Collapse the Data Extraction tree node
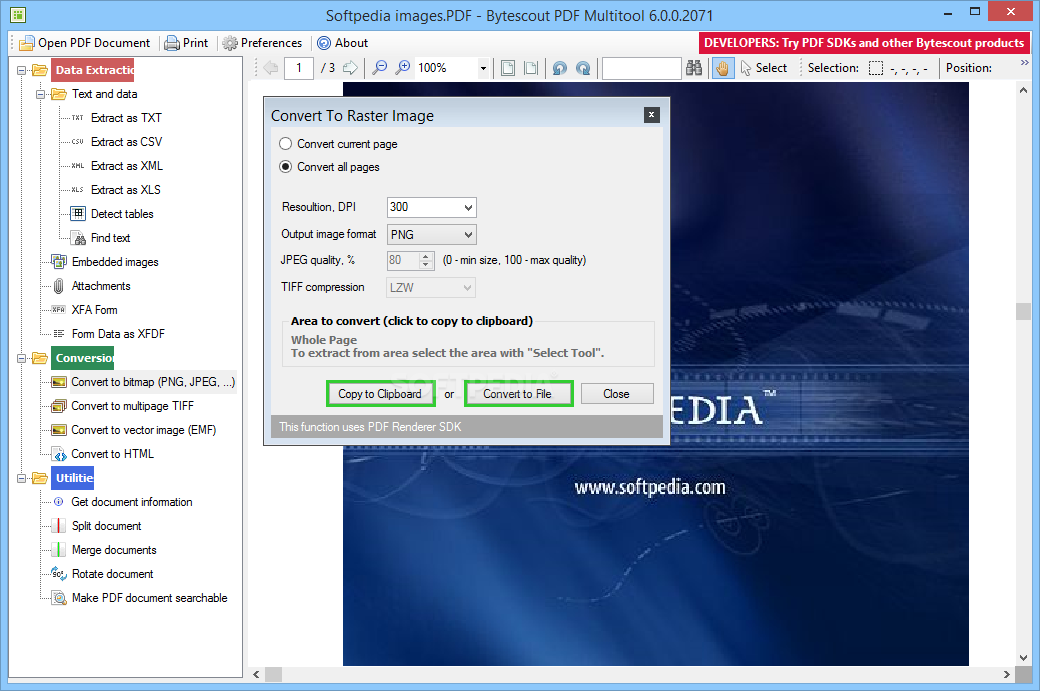This screenshot has width=1040, height=691. tap(21, 70)
